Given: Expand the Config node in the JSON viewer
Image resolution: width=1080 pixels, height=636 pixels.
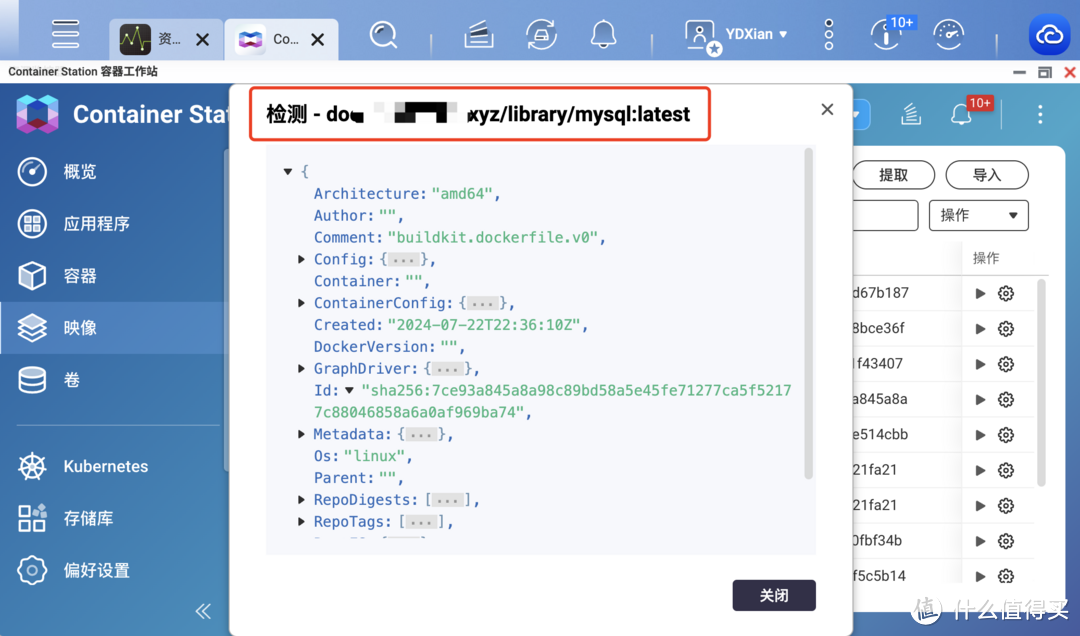Looking at the screenshot, I should [302, 259].
